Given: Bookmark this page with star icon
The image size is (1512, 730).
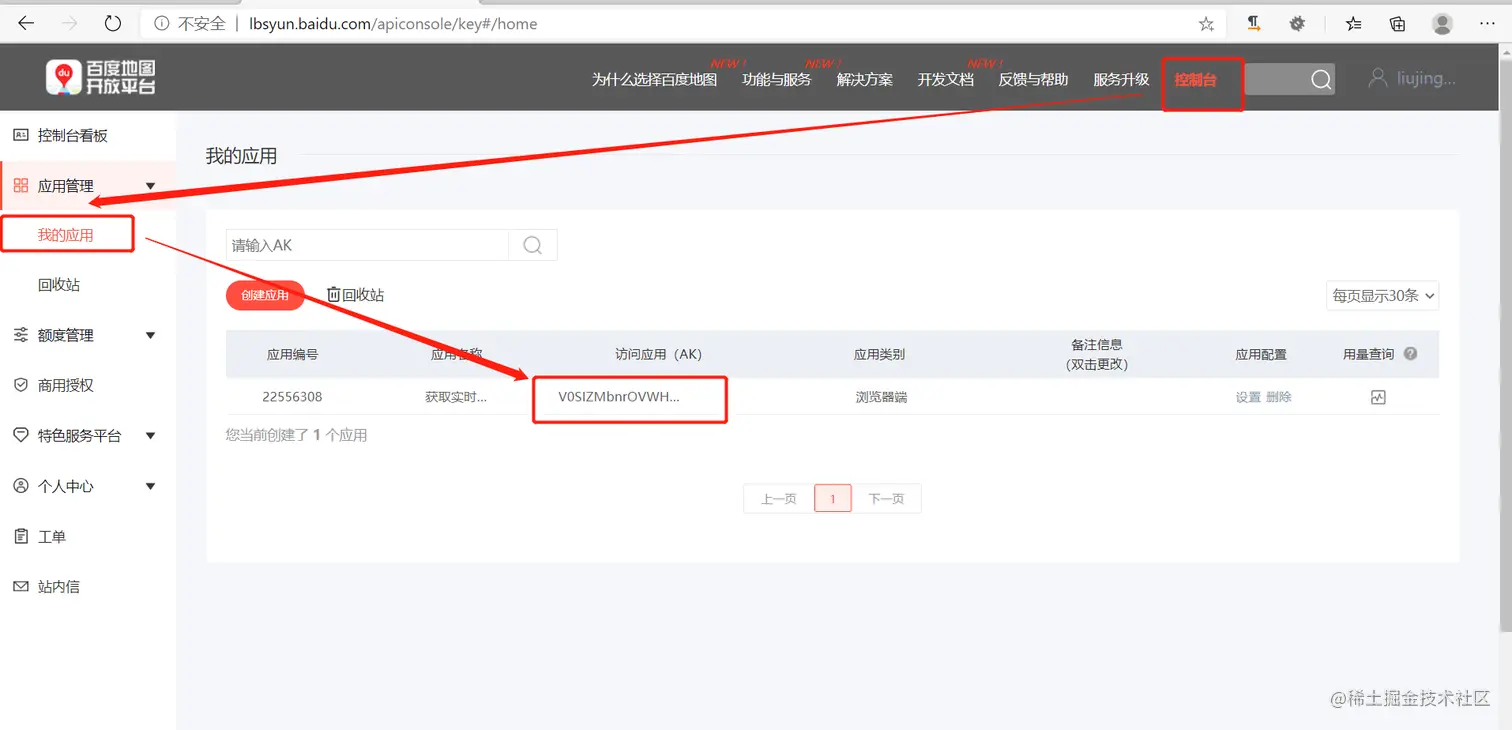Looking at the screenshot, I should (x=1206, y=24).
